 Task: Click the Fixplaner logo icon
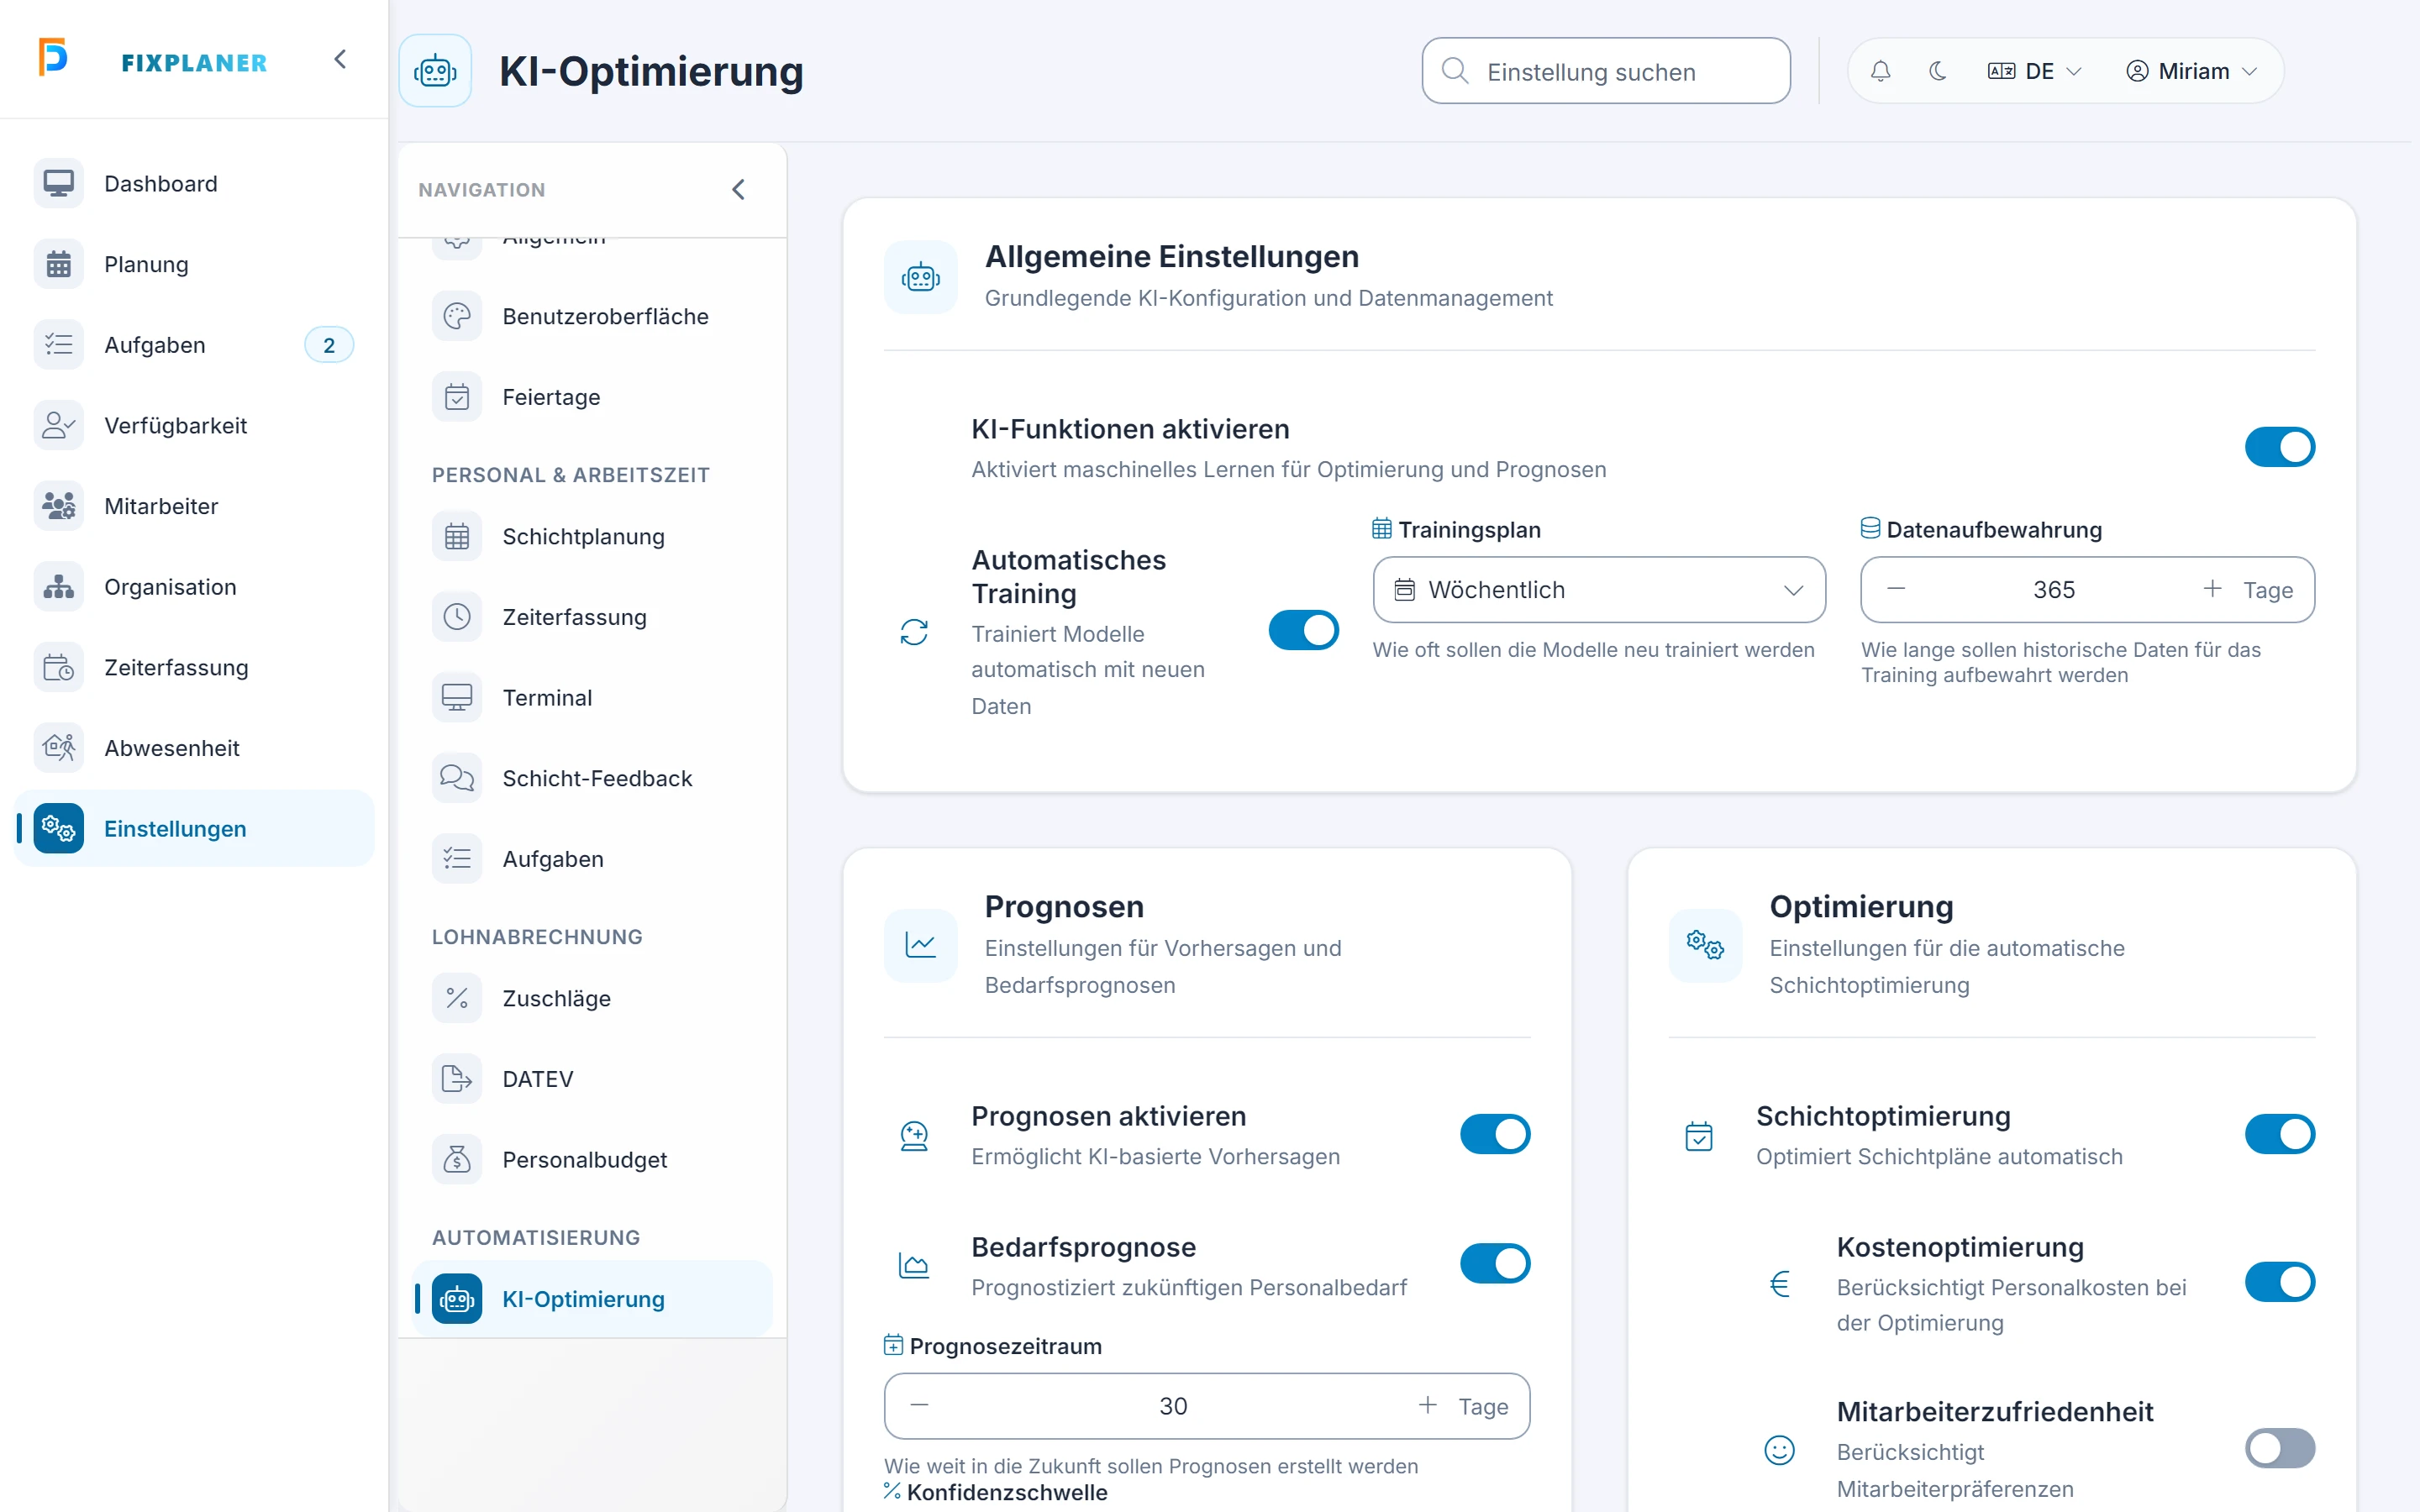[x=53, y=56]
